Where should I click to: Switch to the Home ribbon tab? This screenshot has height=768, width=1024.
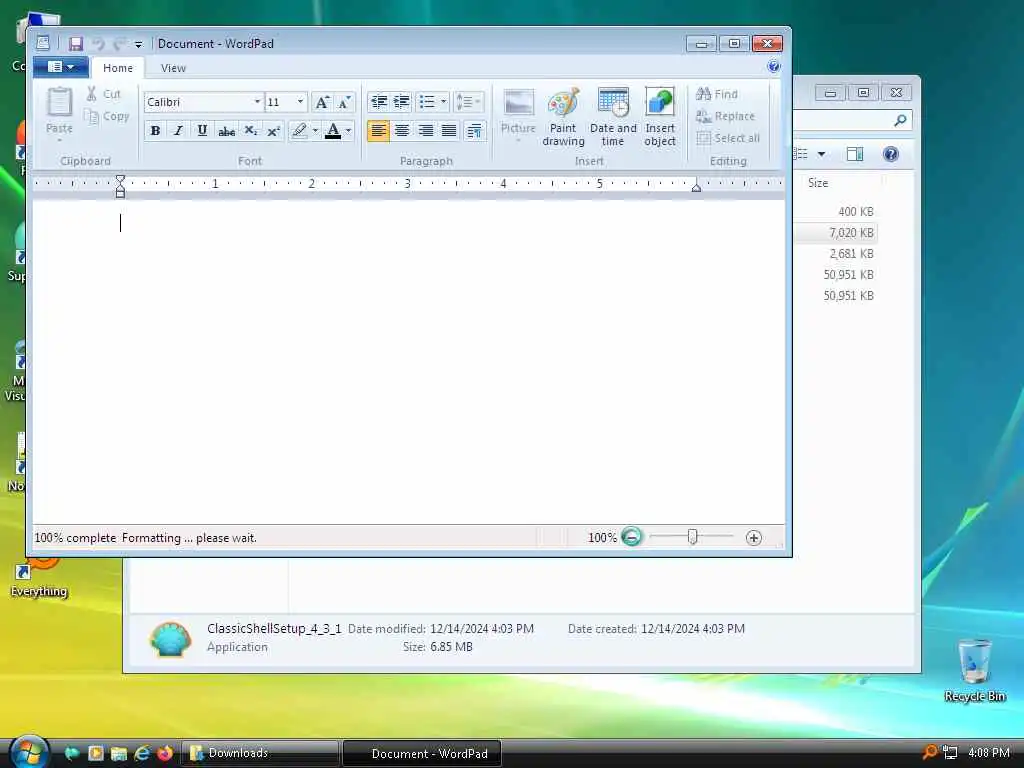click(x=118, y=68)
